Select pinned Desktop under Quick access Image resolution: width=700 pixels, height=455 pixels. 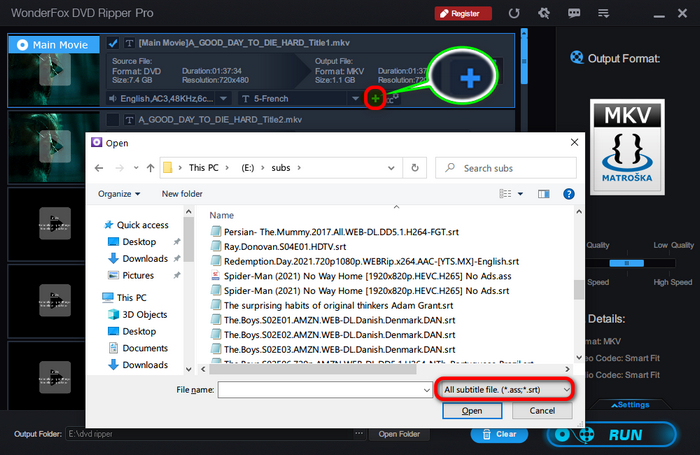[139, 242]
